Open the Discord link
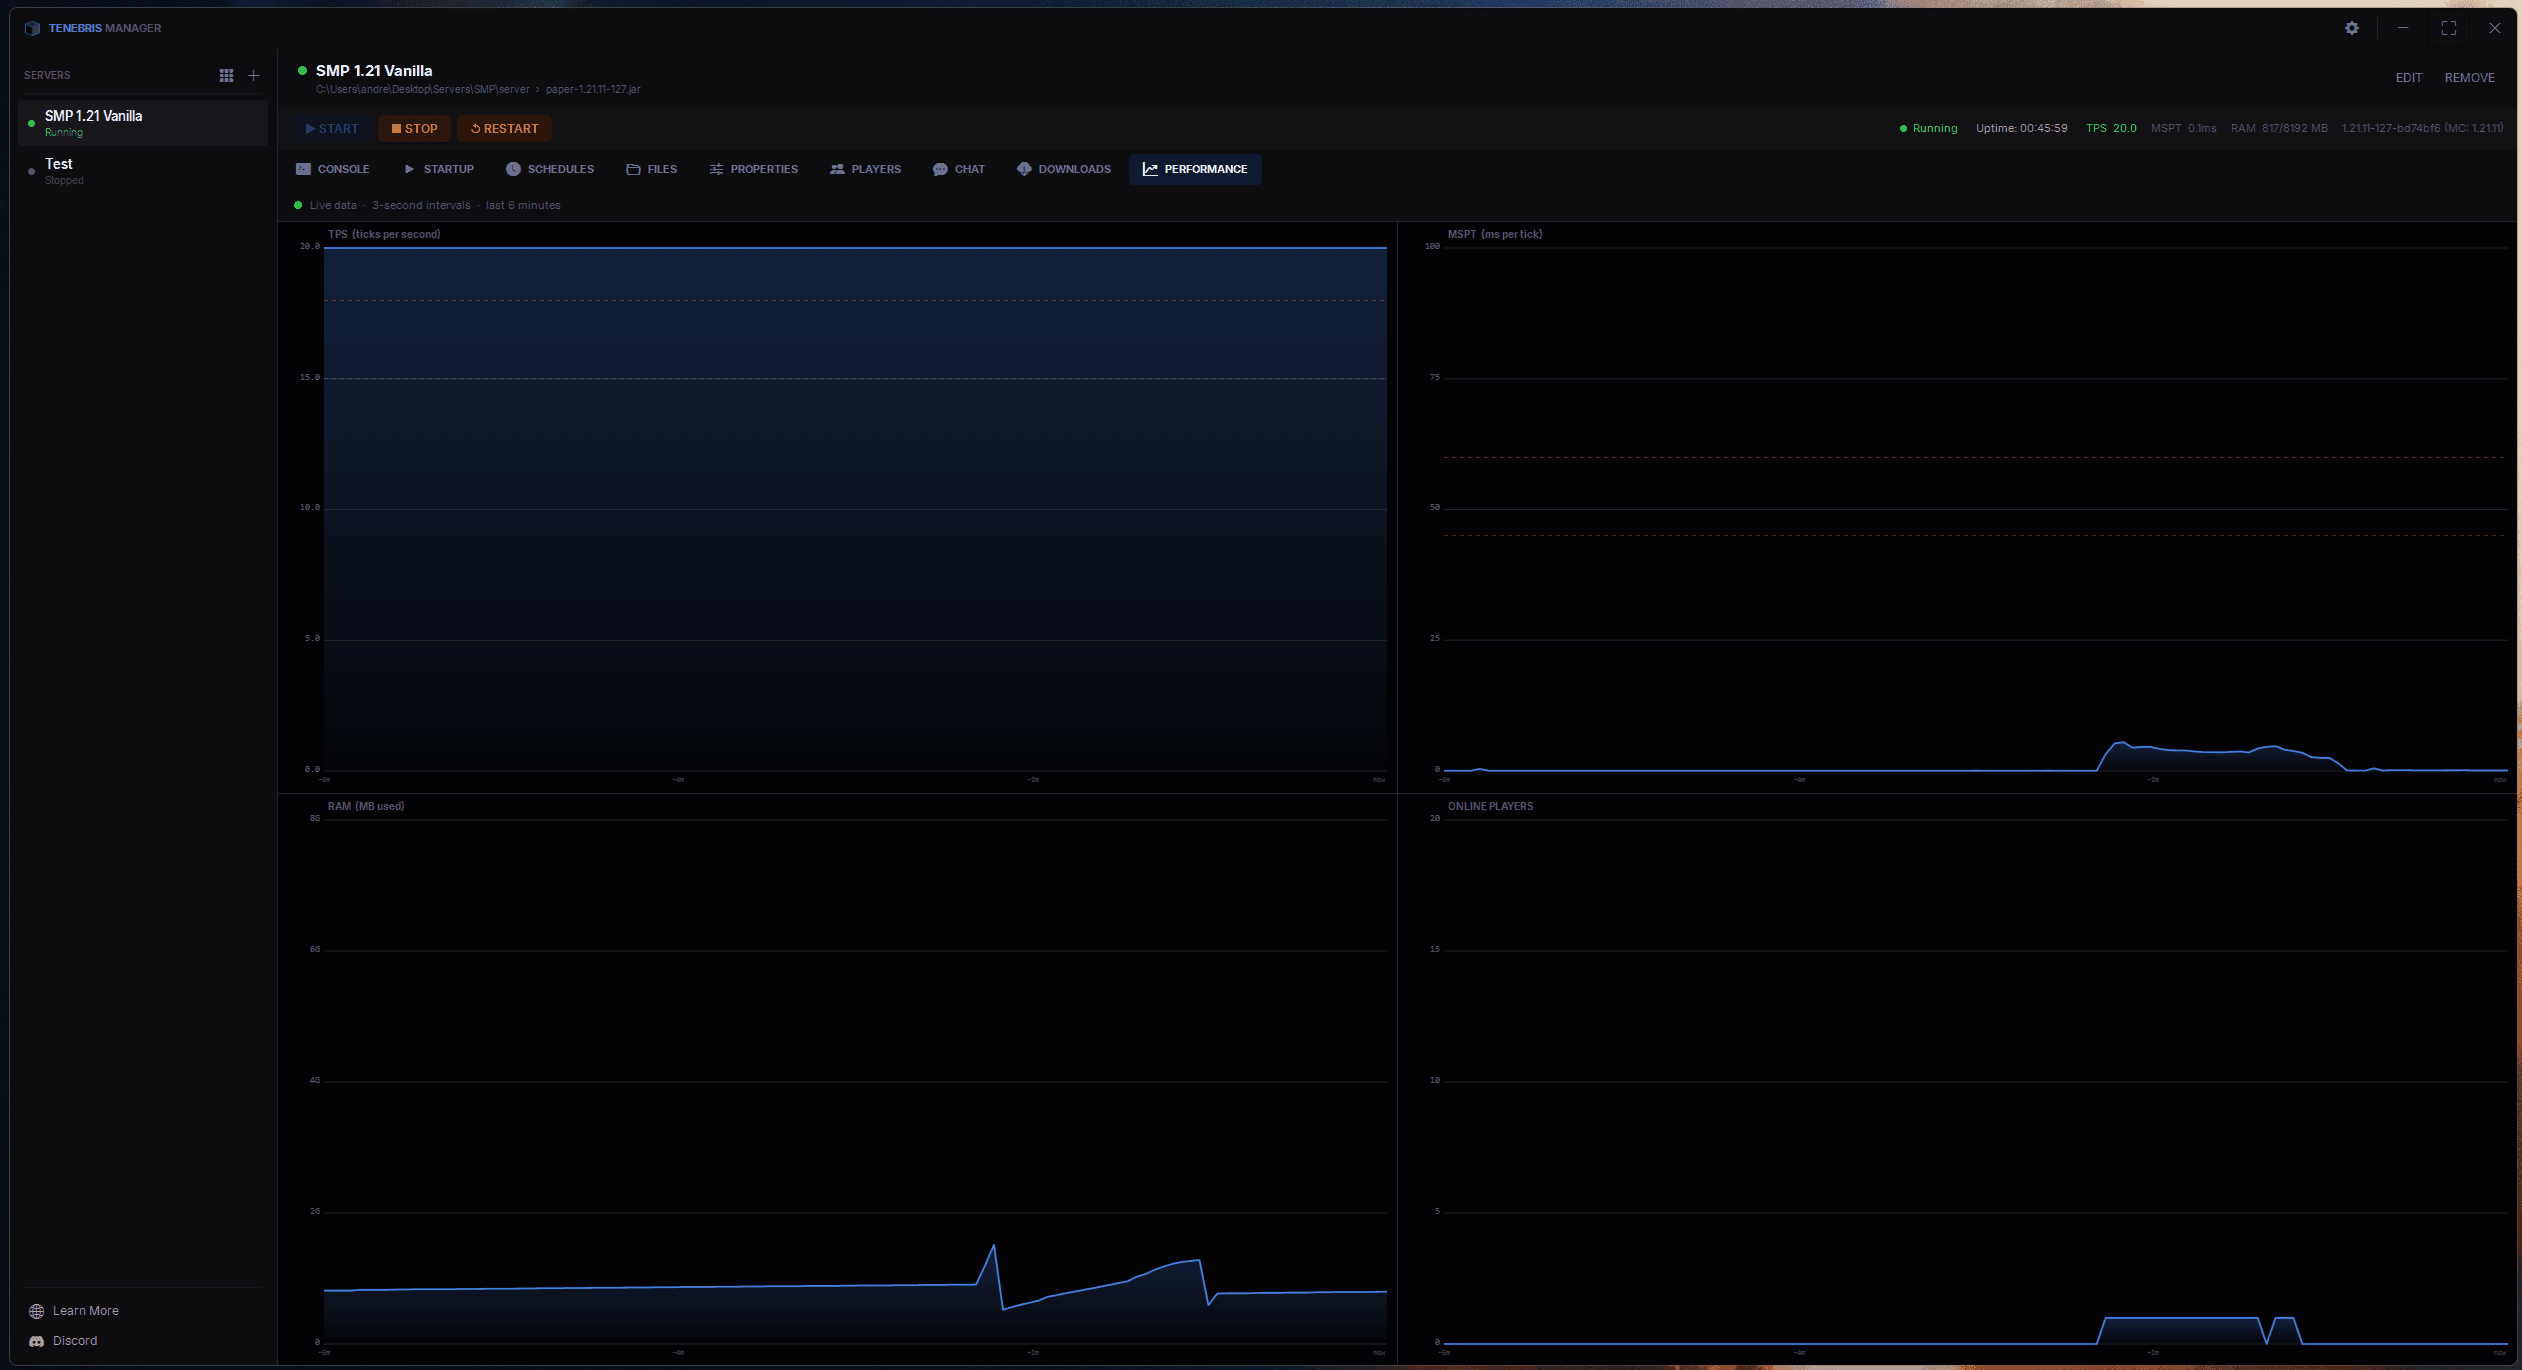This screenshot has width=2522, height=1370. click(63, 1341)
